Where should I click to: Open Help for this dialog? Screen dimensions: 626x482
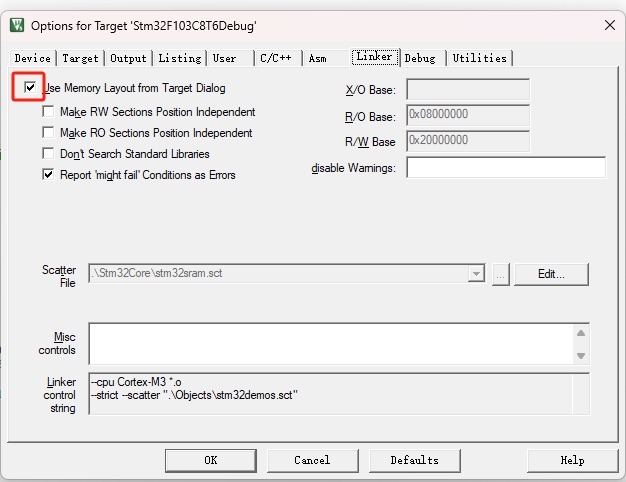[573, 460]
